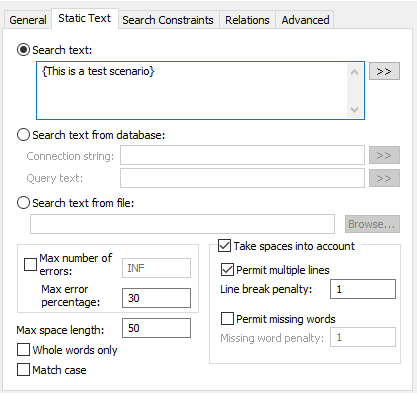Click the search text file path field
The image size is (417, 393).
pyautogui.click(x=182, y=224)
